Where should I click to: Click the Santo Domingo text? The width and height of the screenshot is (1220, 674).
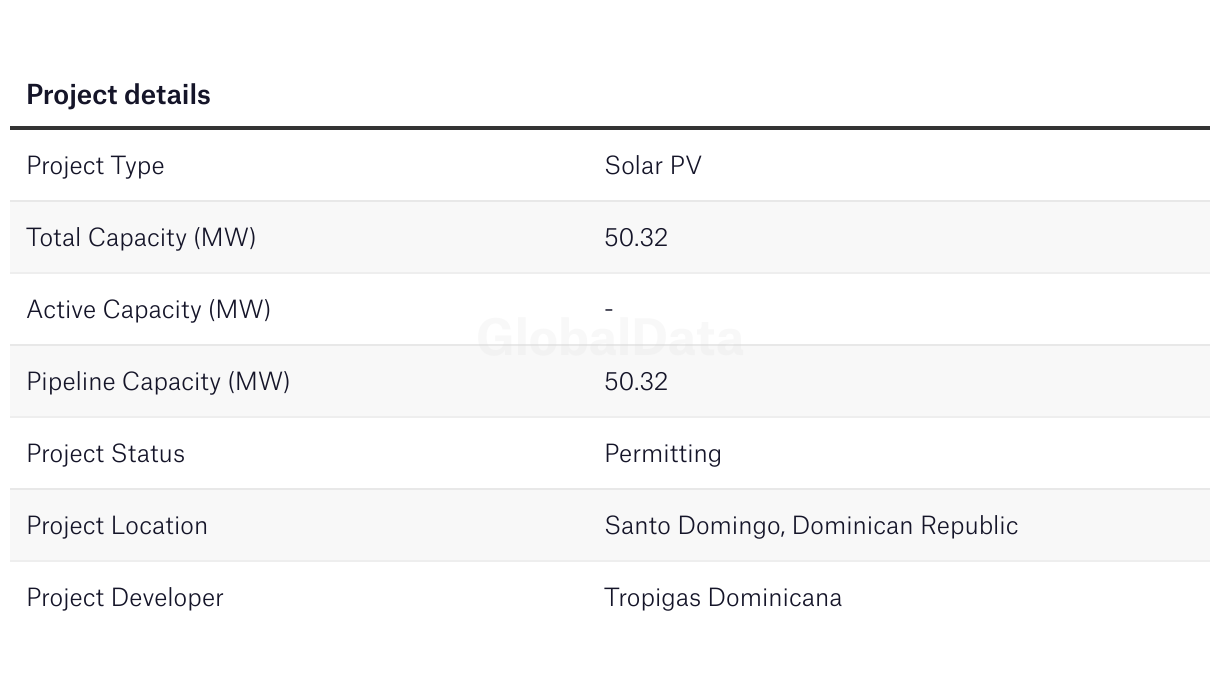[693, 526]
